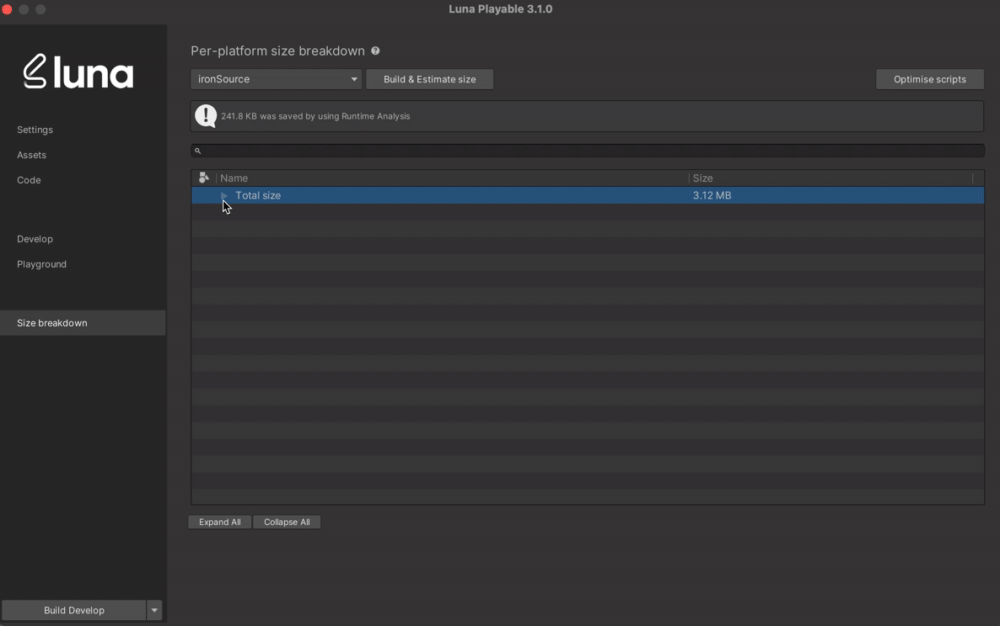This screenshot has height=626, width=1000.
Task: Click the Runtime Analysis saved message text
Action: click(x=315, y=116)
